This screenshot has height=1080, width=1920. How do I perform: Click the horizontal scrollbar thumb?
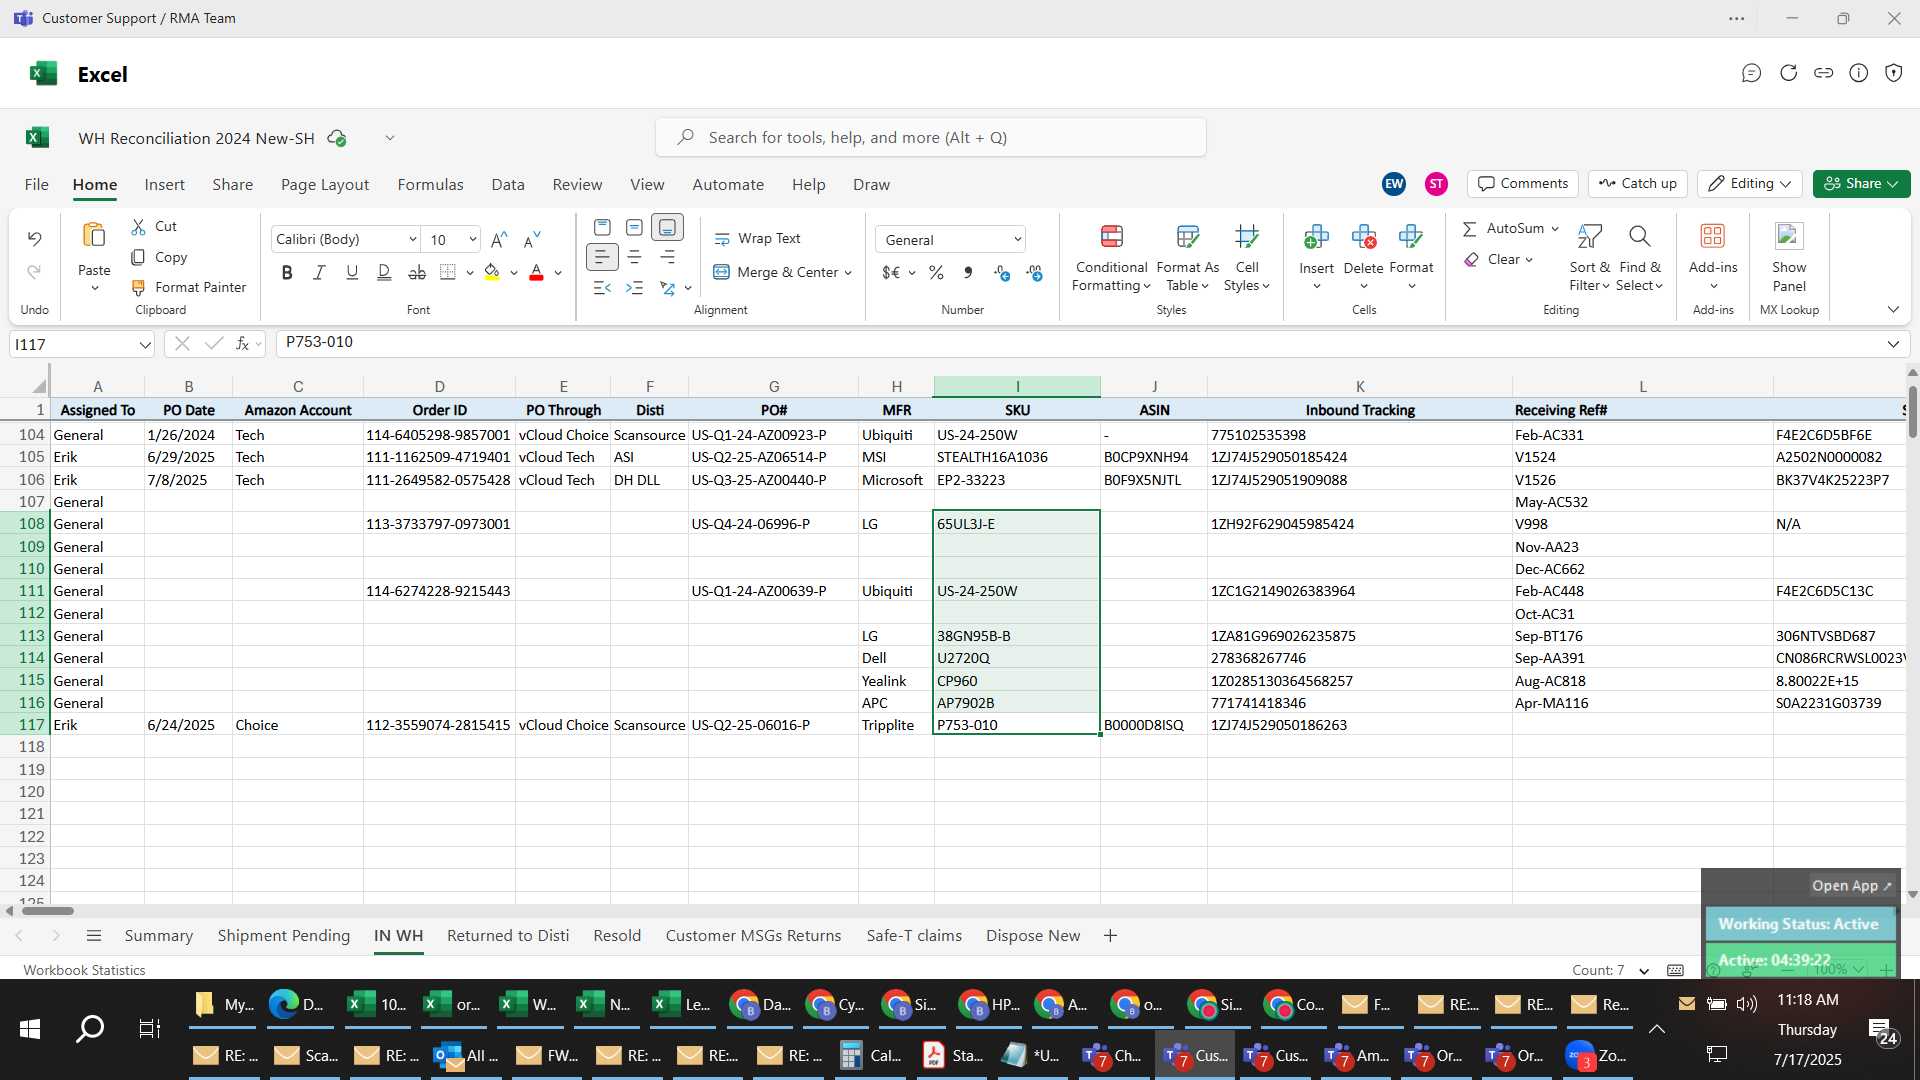pos(48,911)
